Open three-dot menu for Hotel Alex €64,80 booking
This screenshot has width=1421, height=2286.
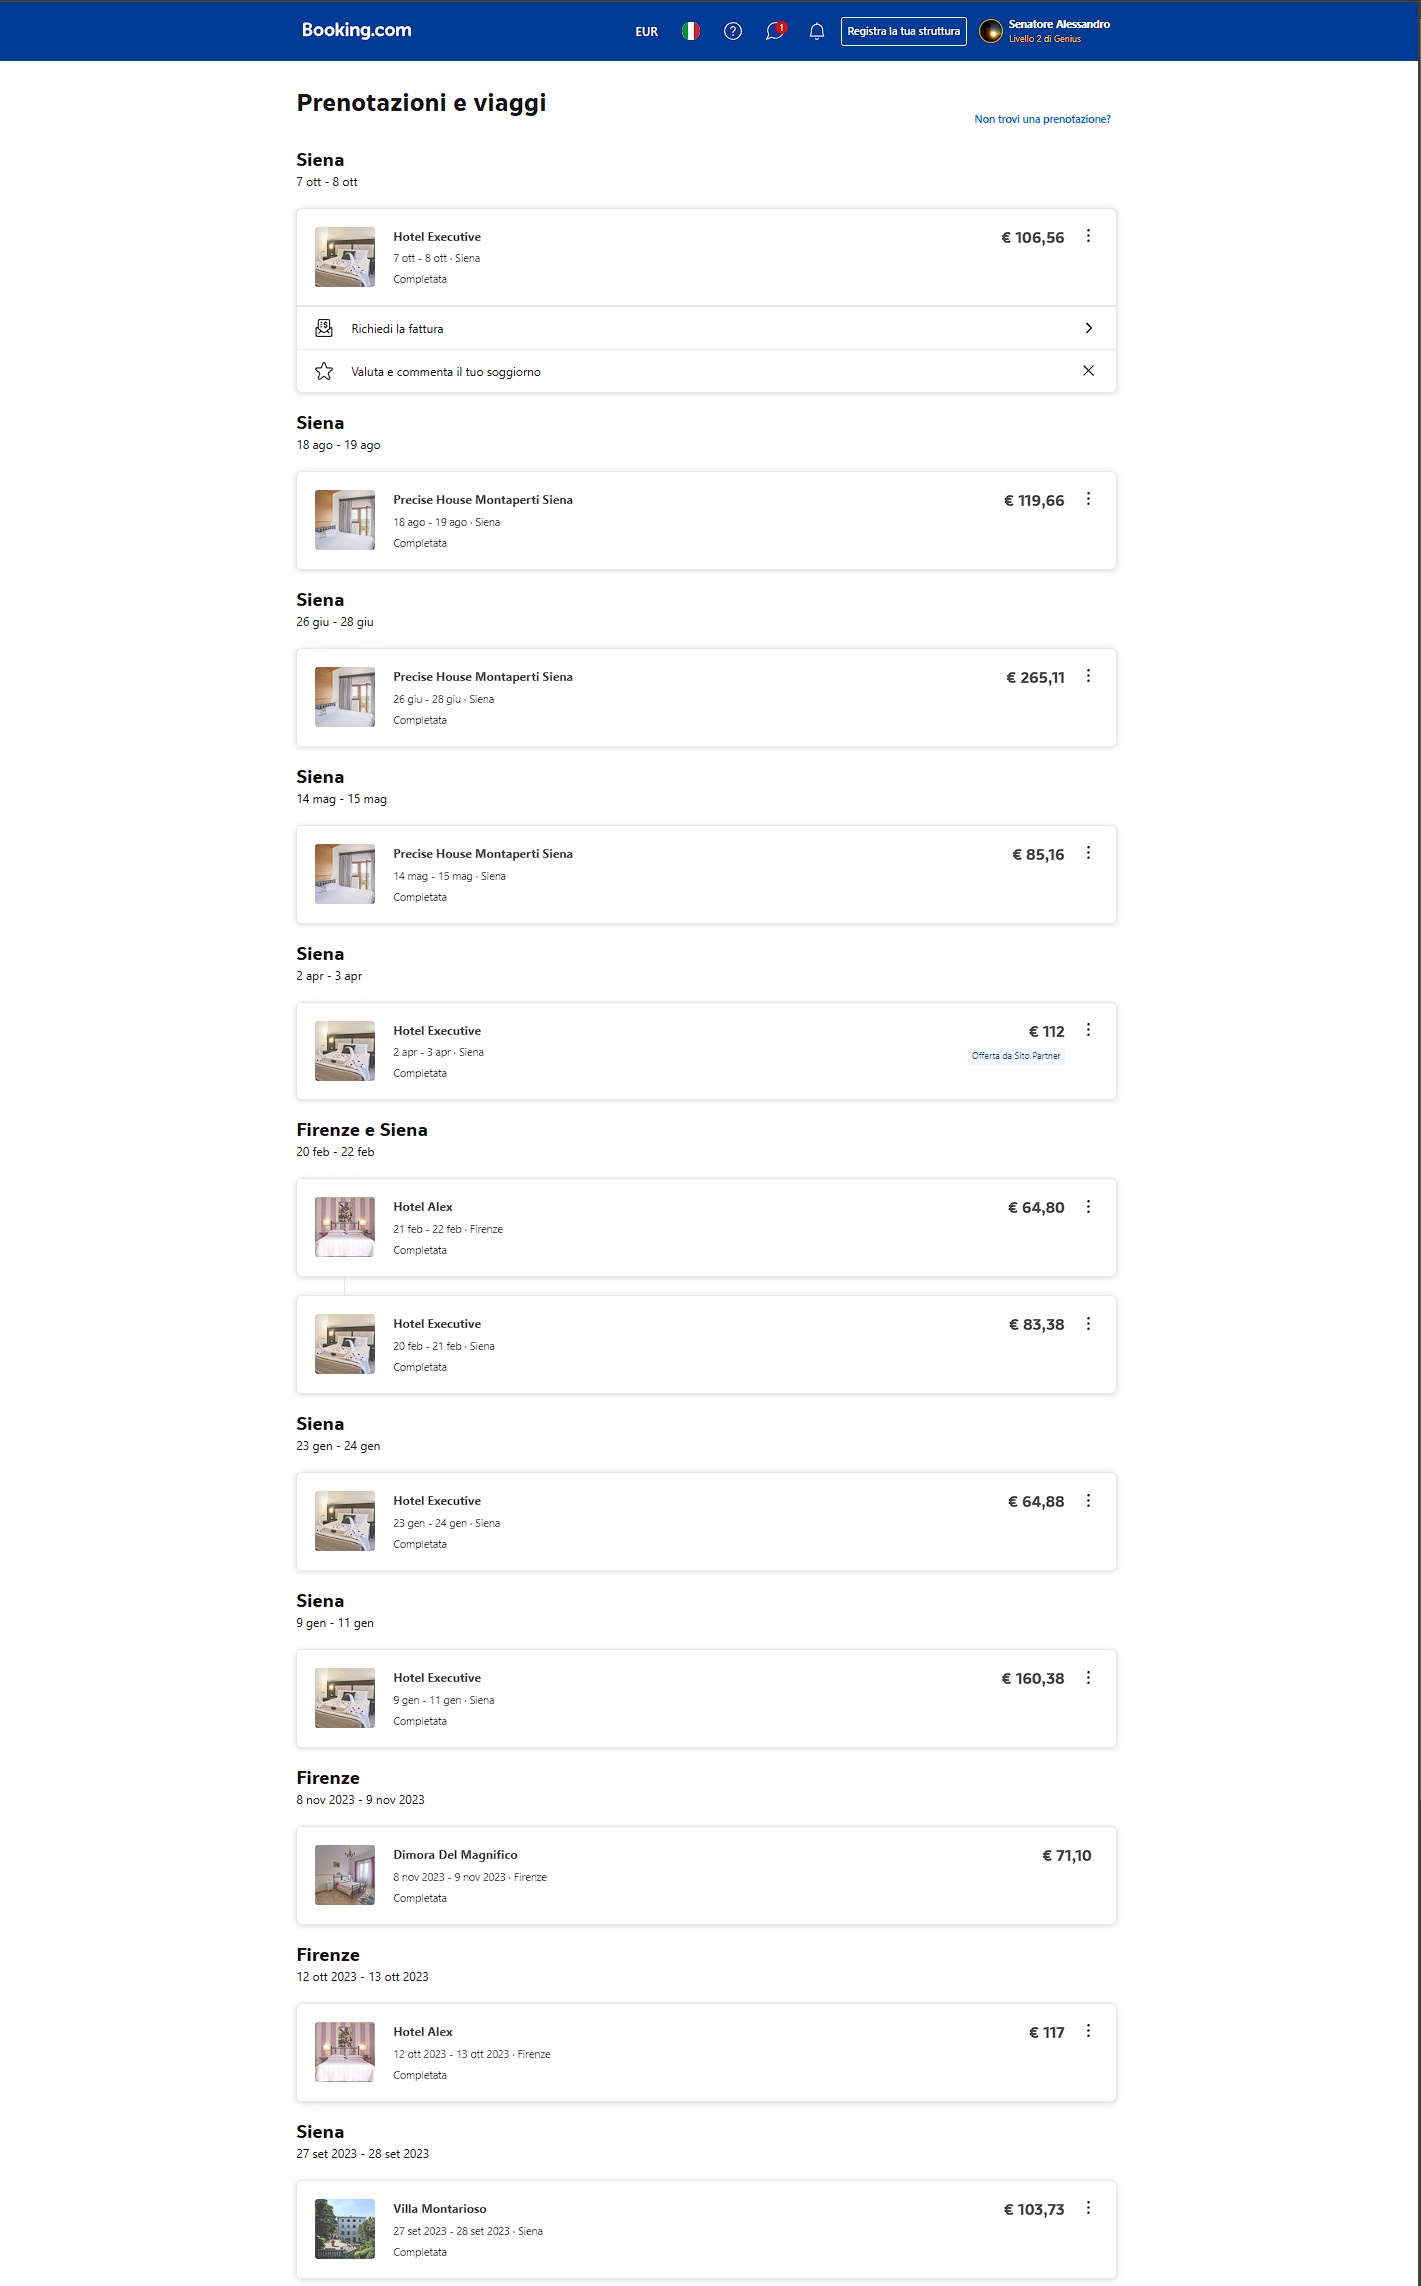point(1088,1207)
